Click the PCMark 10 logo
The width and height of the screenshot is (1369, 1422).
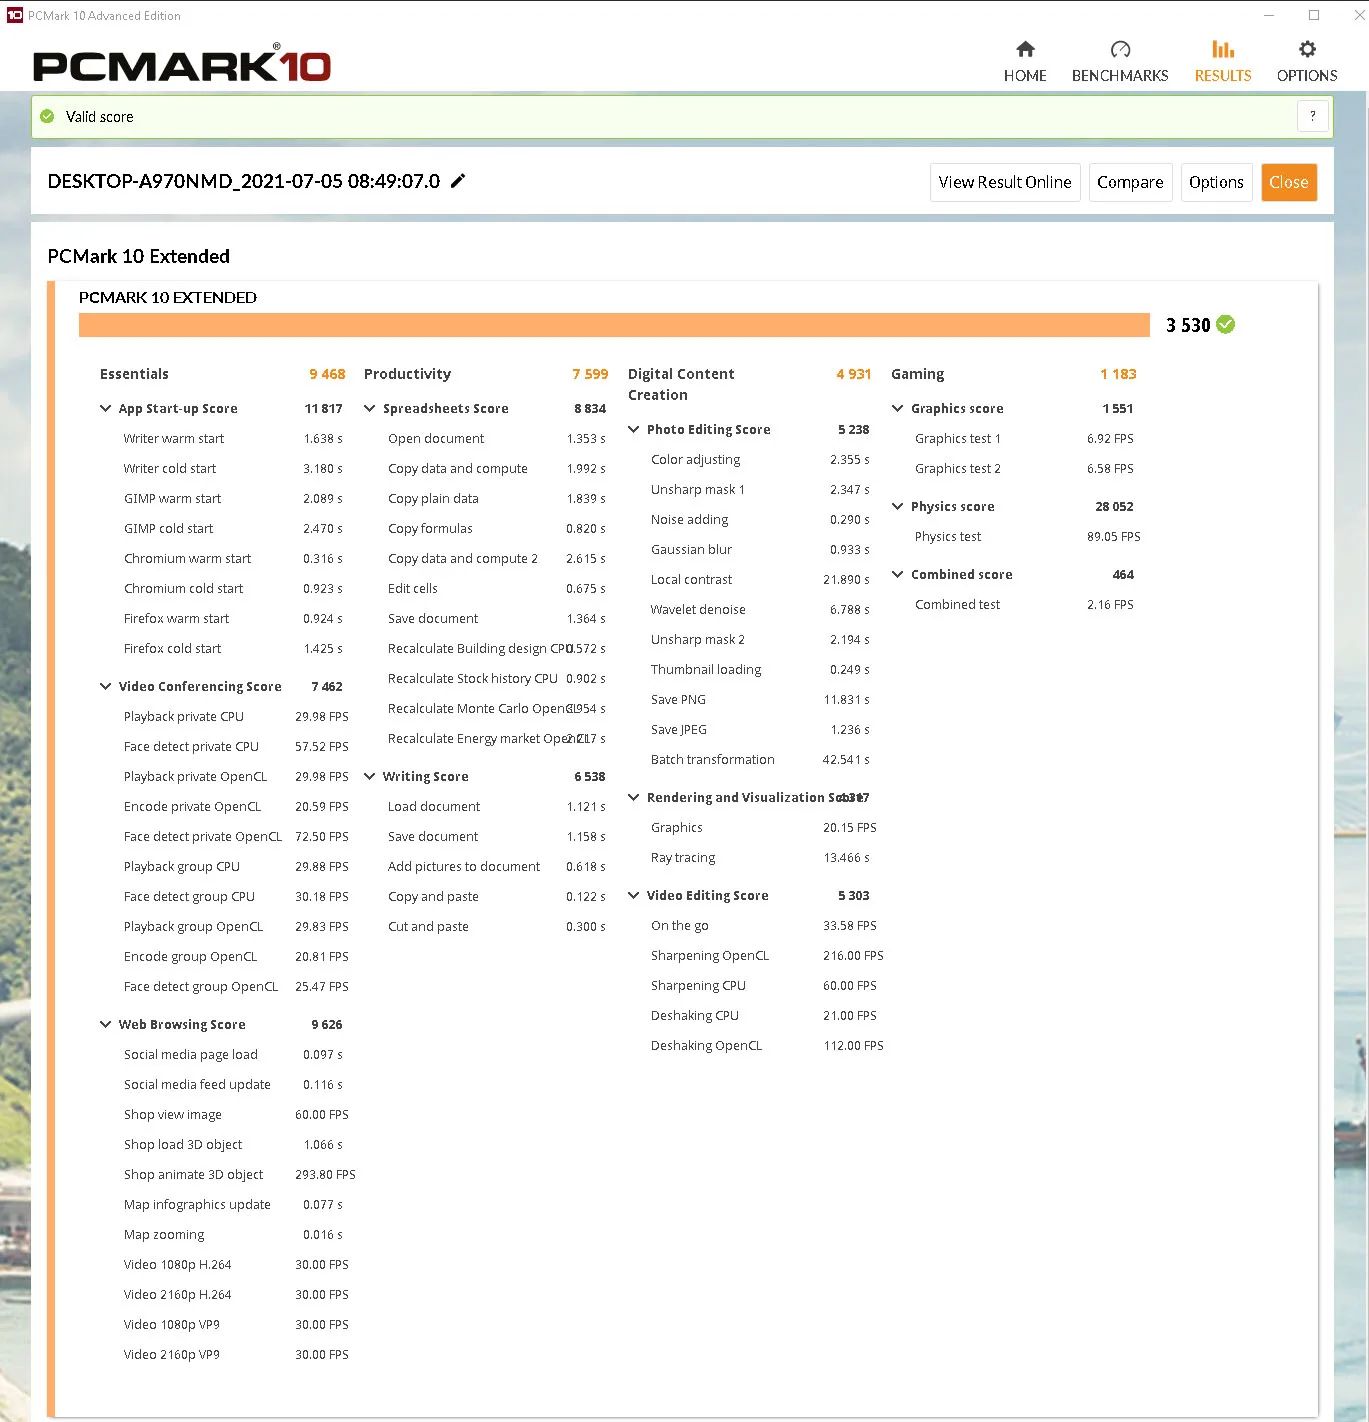click(182, 63)
